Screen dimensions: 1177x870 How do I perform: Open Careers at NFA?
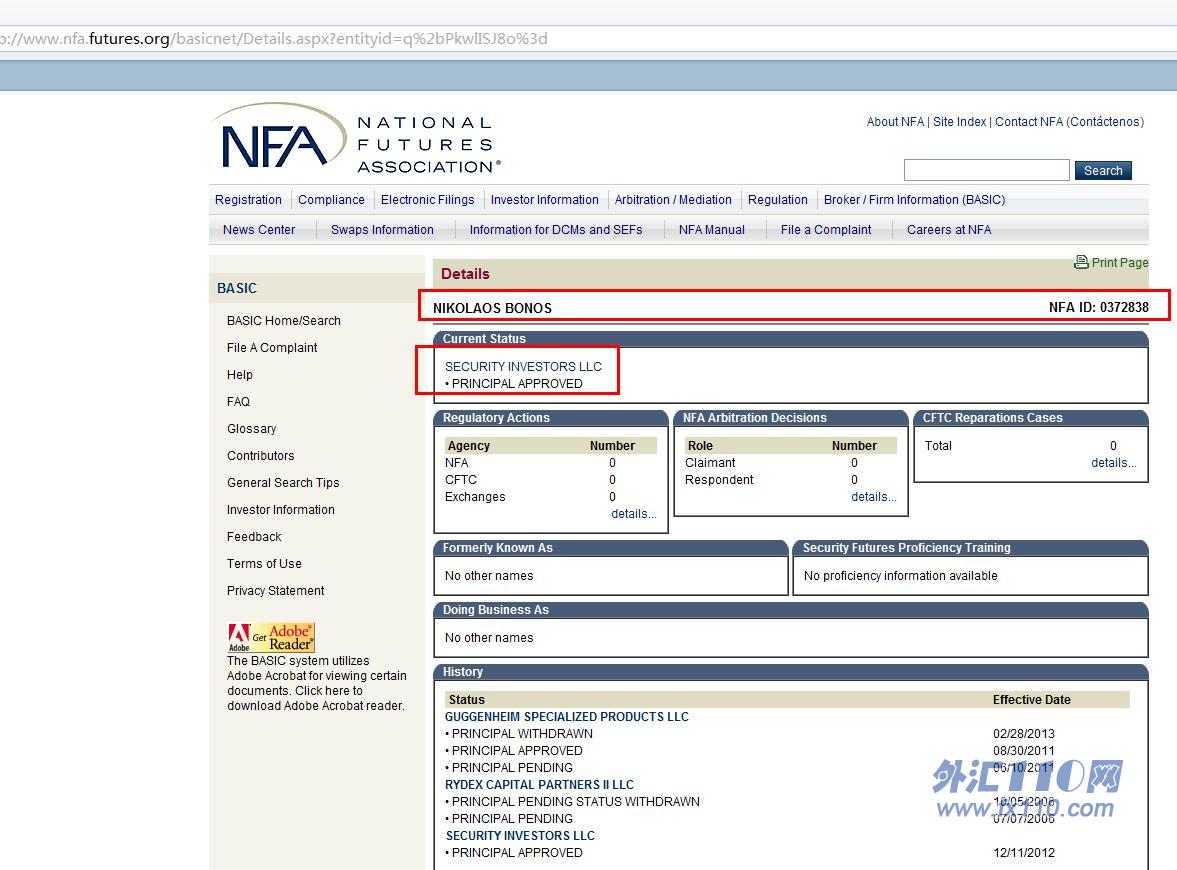point(949,230)
